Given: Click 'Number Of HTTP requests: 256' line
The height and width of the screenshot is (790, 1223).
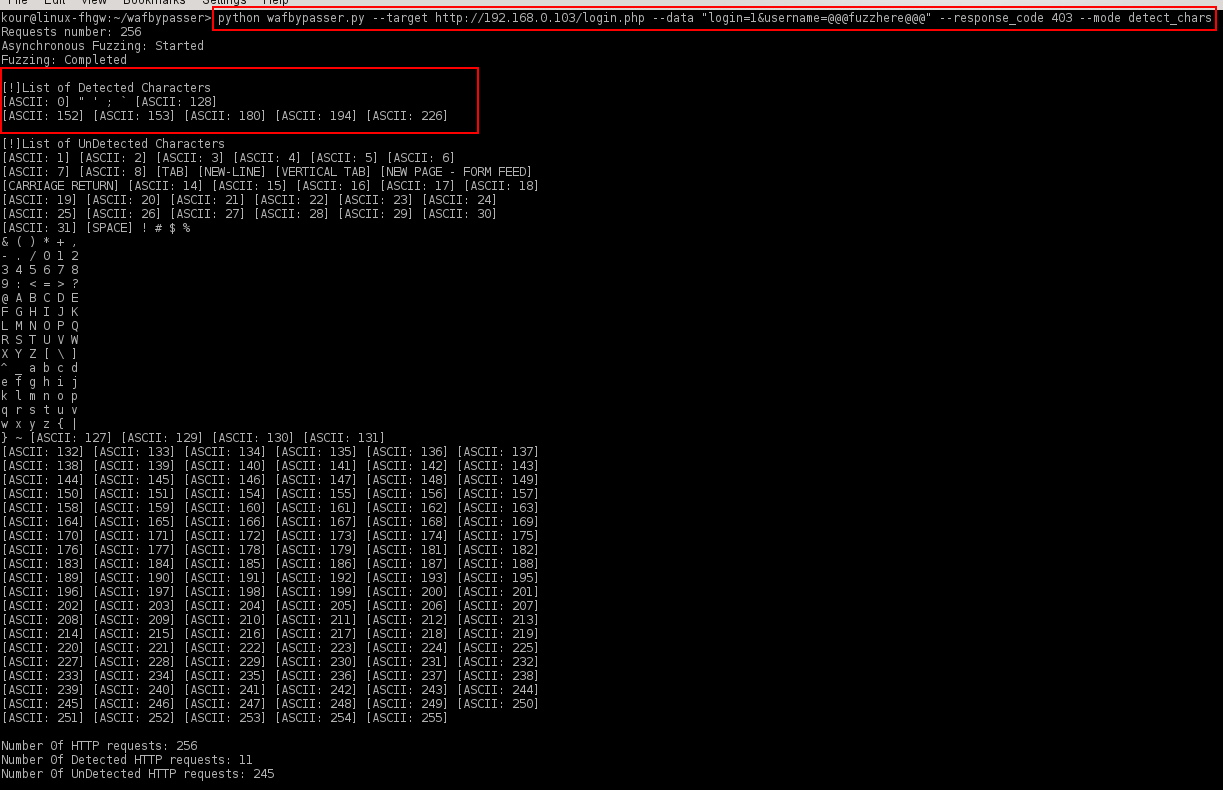Looking at the screenshot, I should point(100,746).
